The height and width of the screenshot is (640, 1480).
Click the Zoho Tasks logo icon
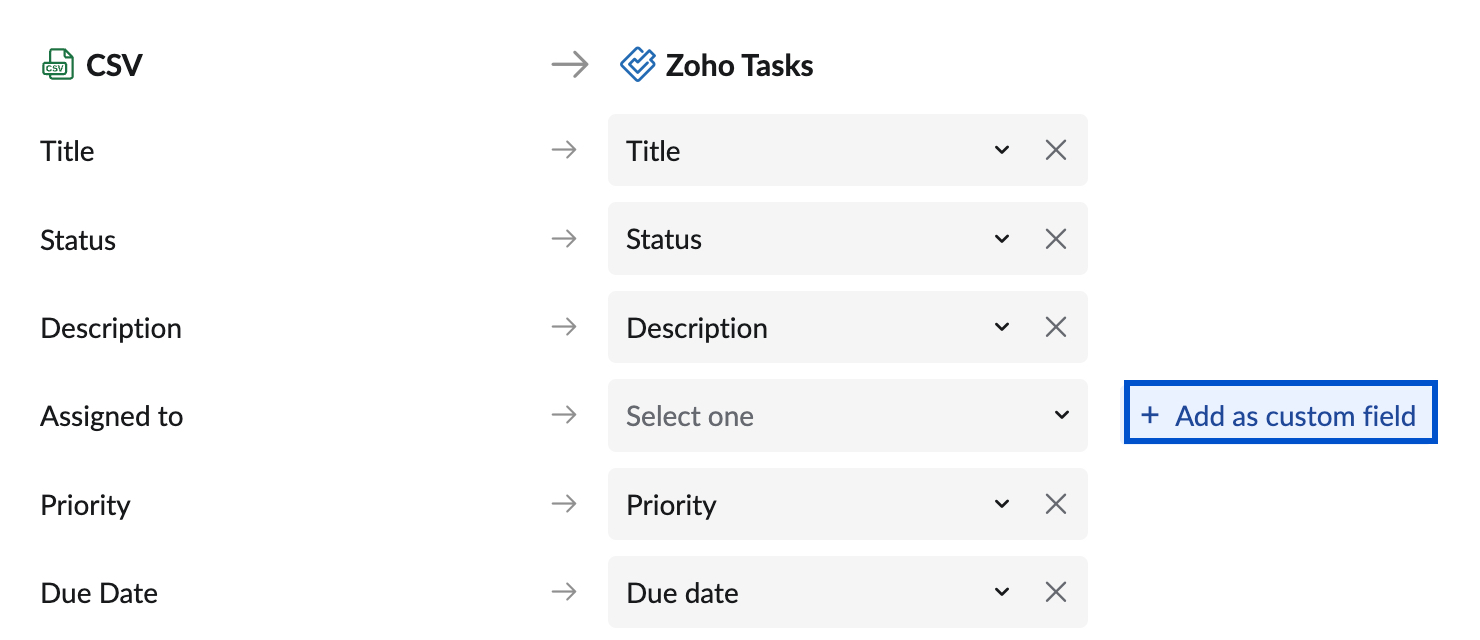(x=637, y=66)
